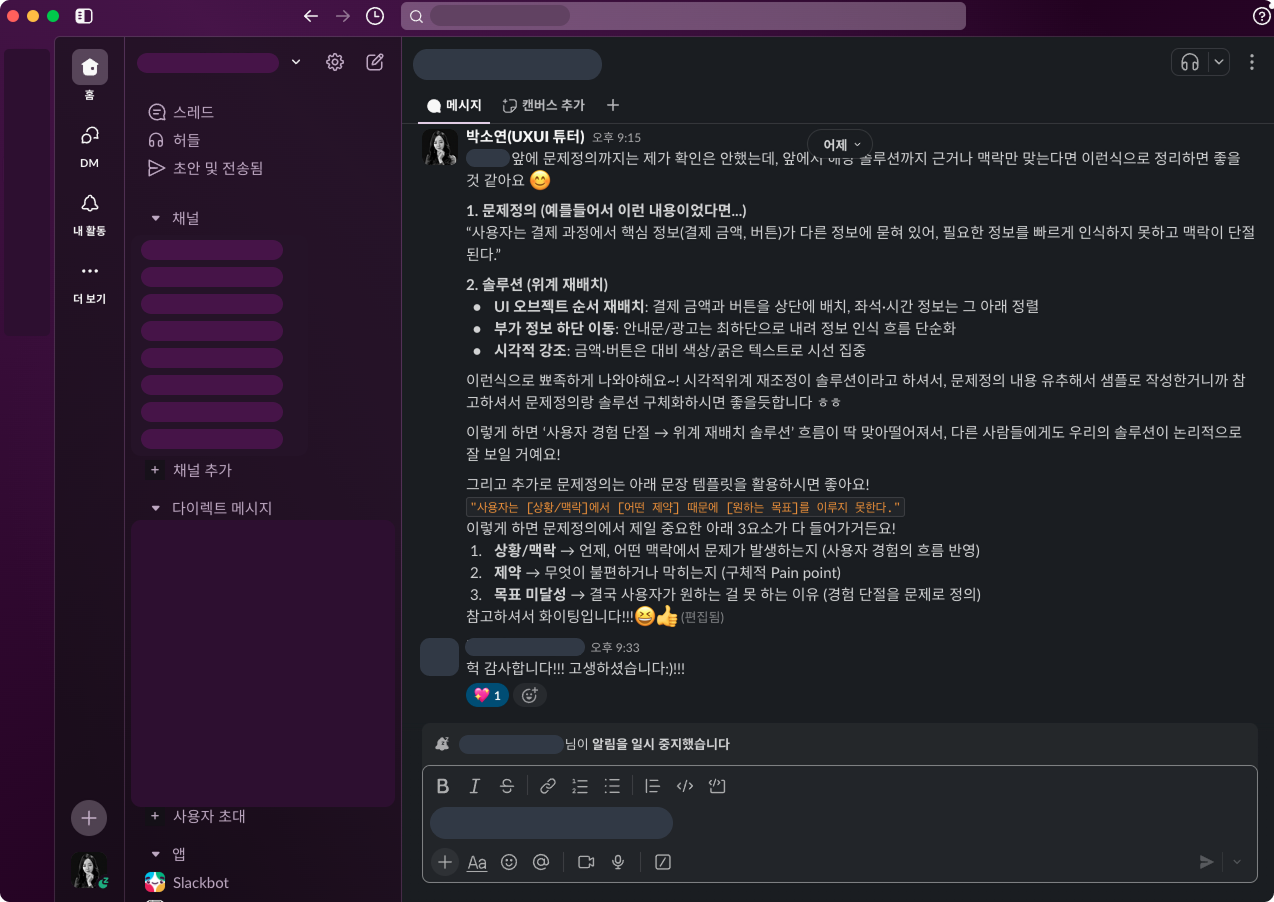The width and height of the screenshot is (1274, 902).
Task: Open huddle options dropdown arrow
Action: tap(1218, 62)
